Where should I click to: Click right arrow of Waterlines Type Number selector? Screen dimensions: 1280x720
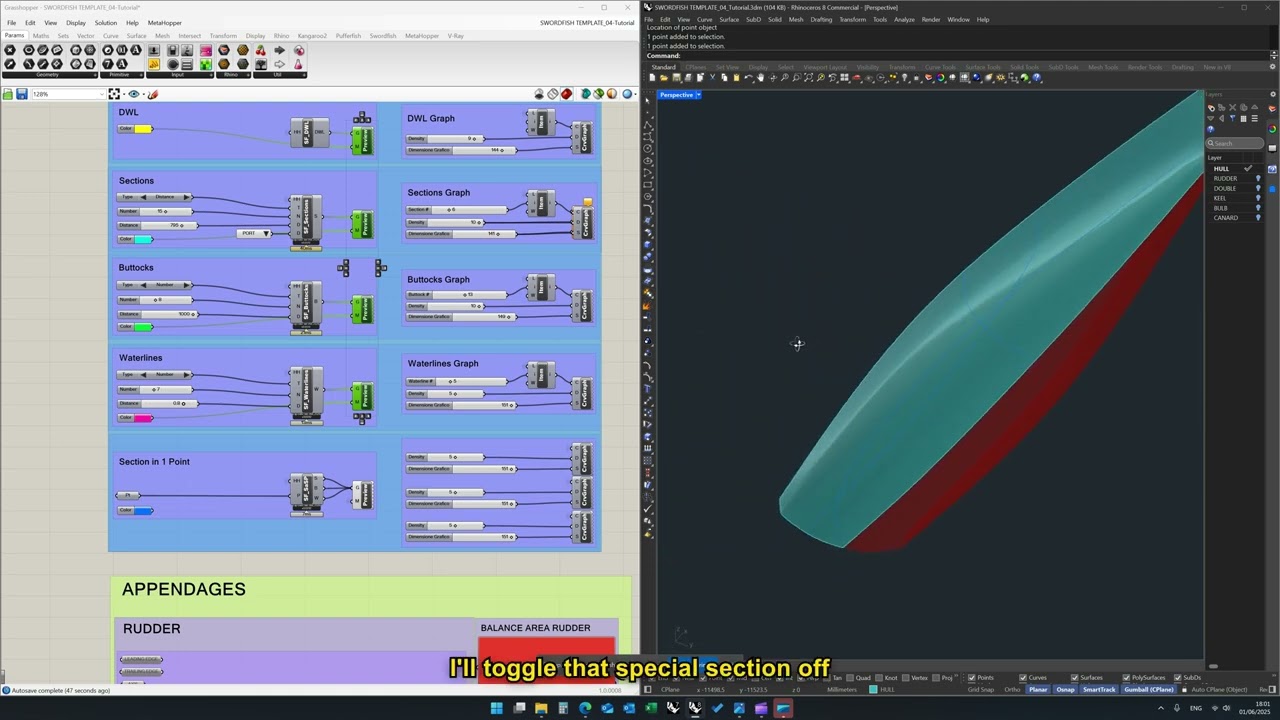click(186, 374)
